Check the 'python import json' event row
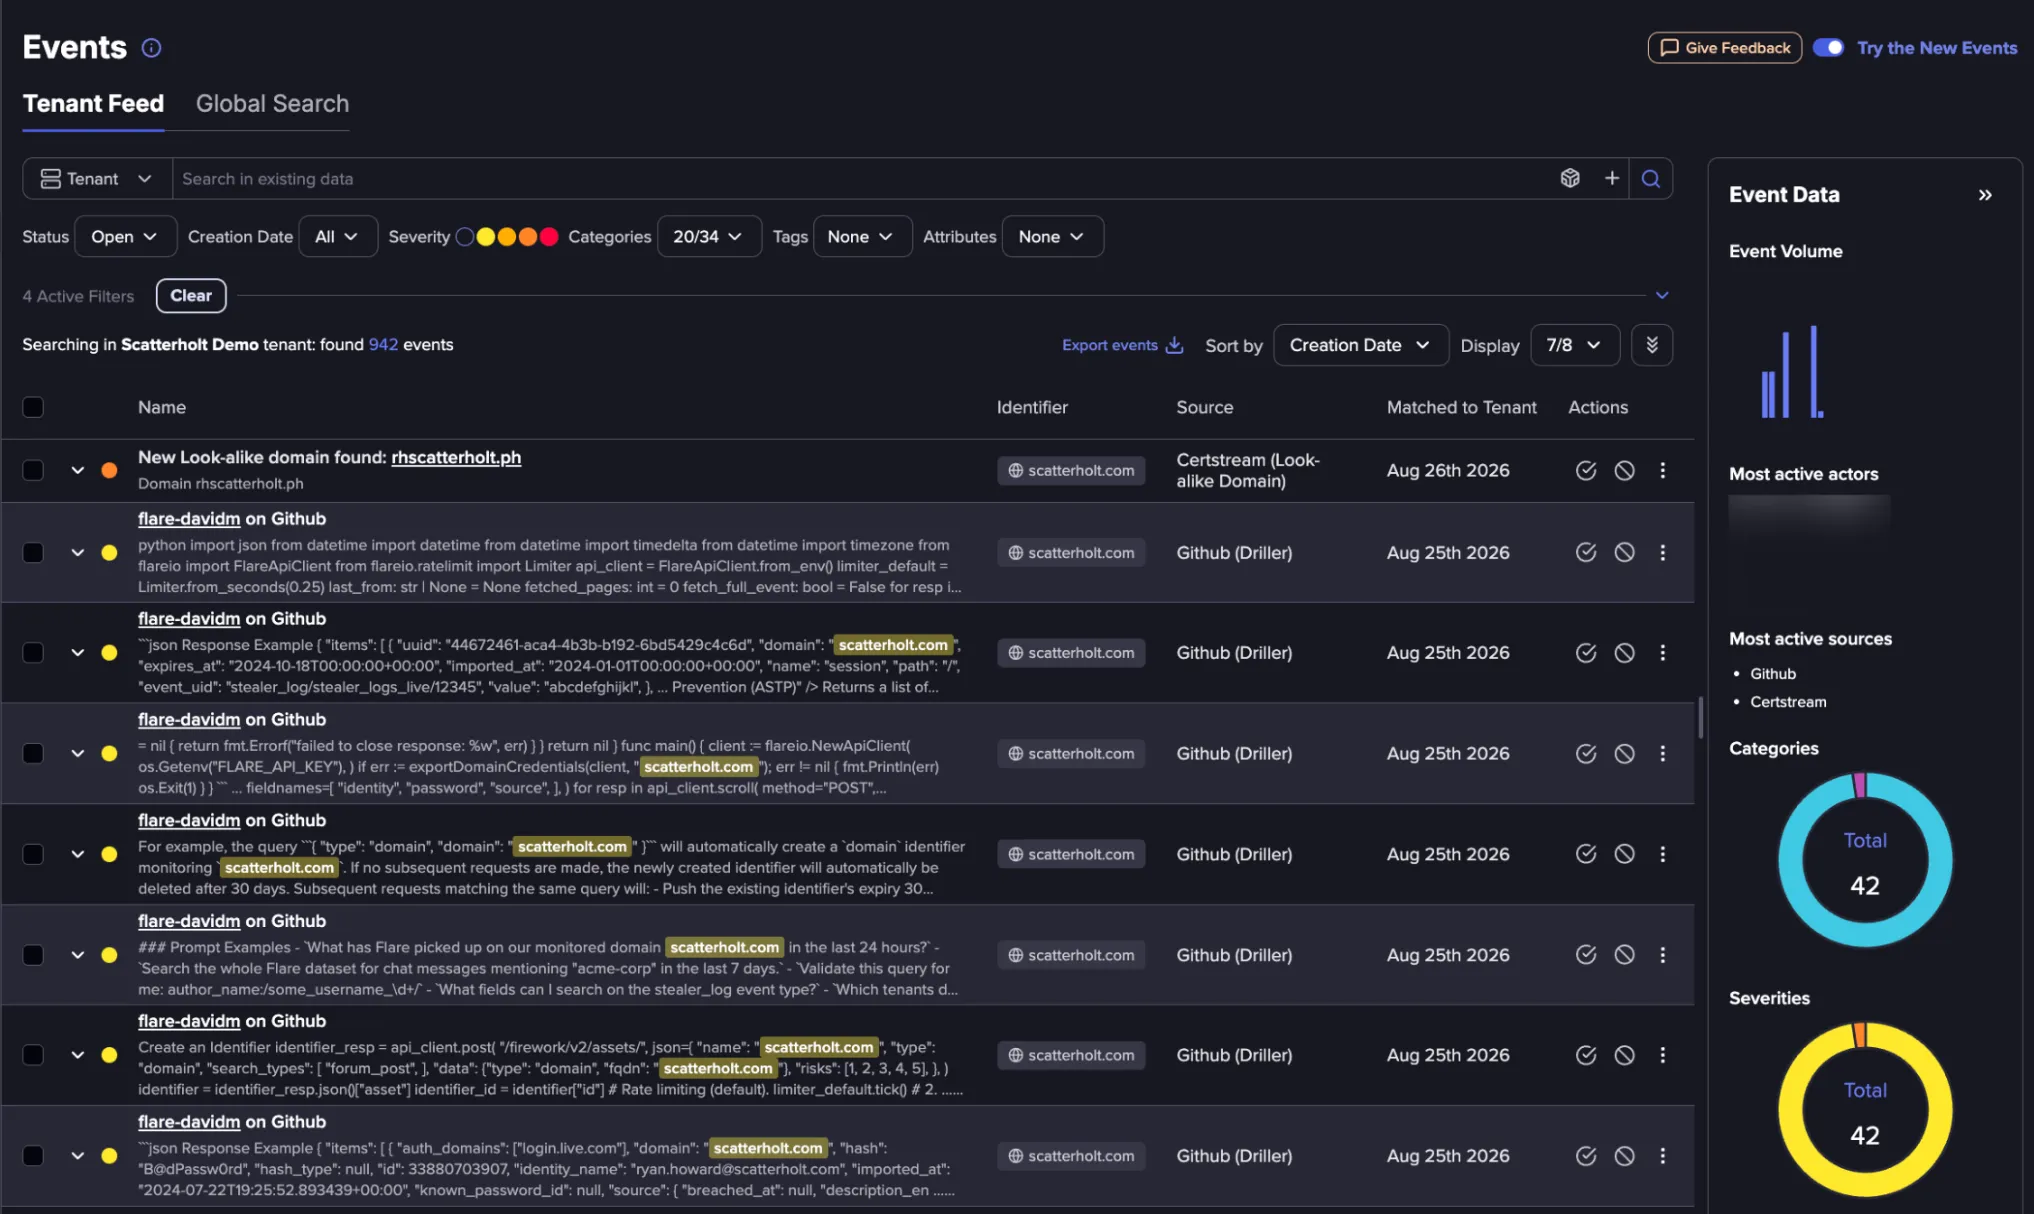The image size is (2034, 1214). (x=33, y=552)
